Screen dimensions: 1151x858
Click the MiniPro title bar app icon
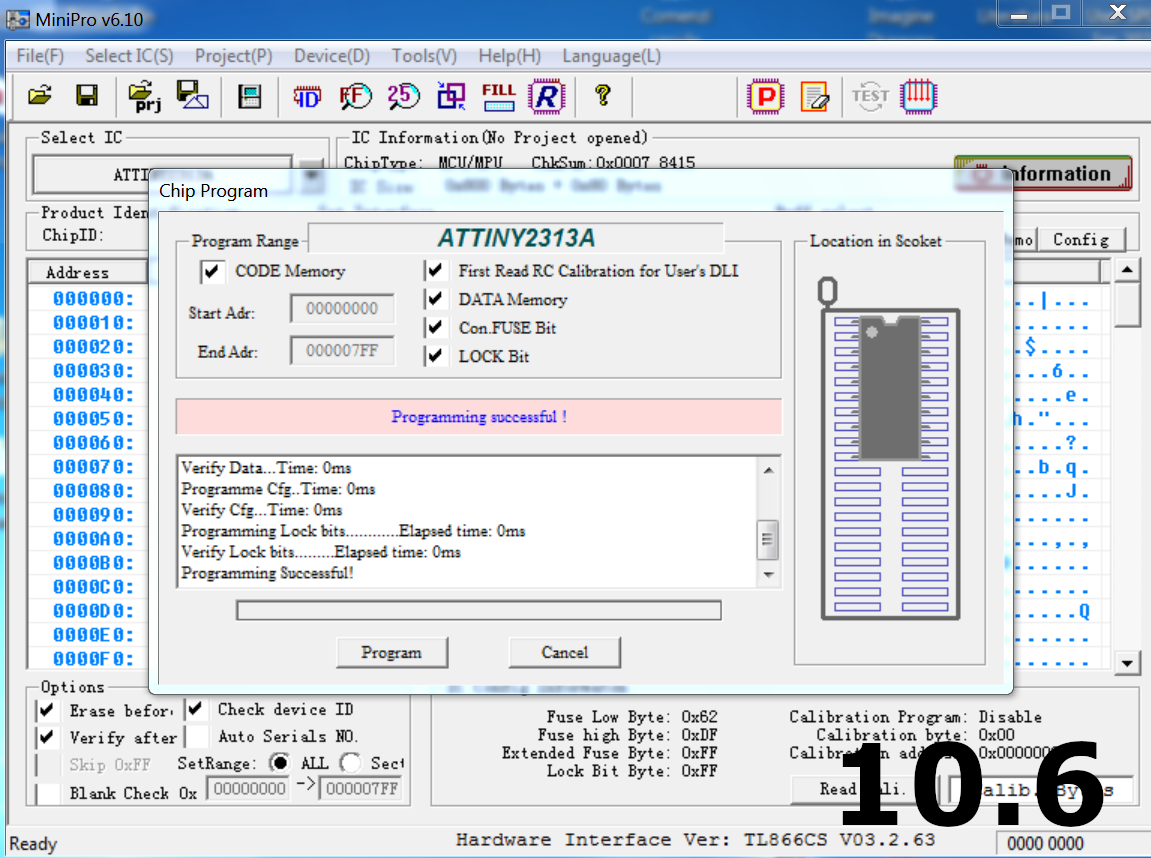[18, 19]
